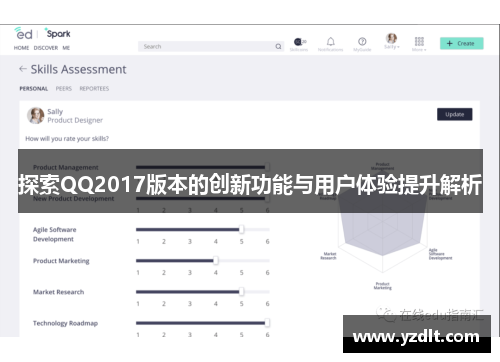Go to HOME menu item
The width and height of the screenshot is (500, 362).
[x=21, y=48]
